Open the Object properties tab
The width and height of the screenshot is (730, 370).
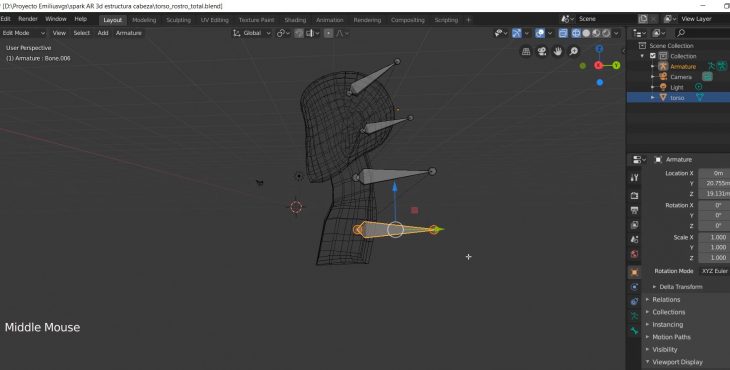[634, 272]
